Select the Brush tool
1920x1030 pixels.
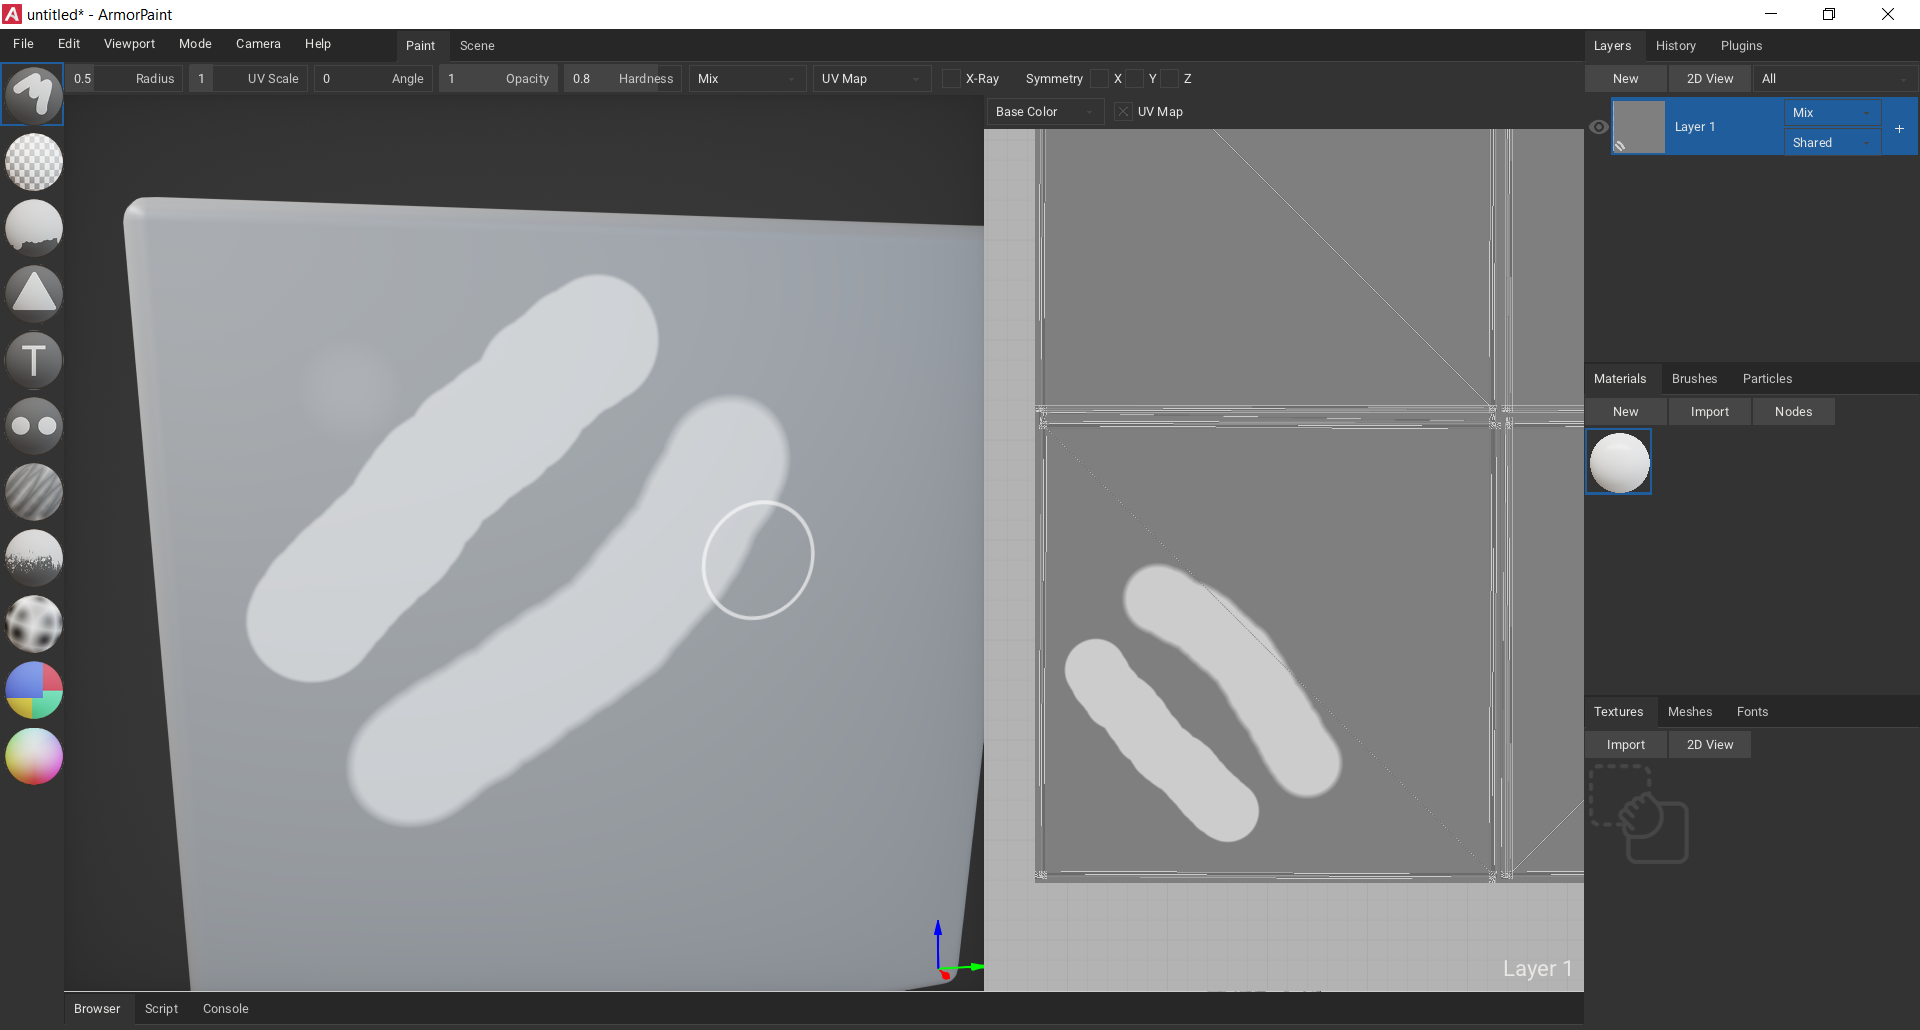click(x=33, y=93)
